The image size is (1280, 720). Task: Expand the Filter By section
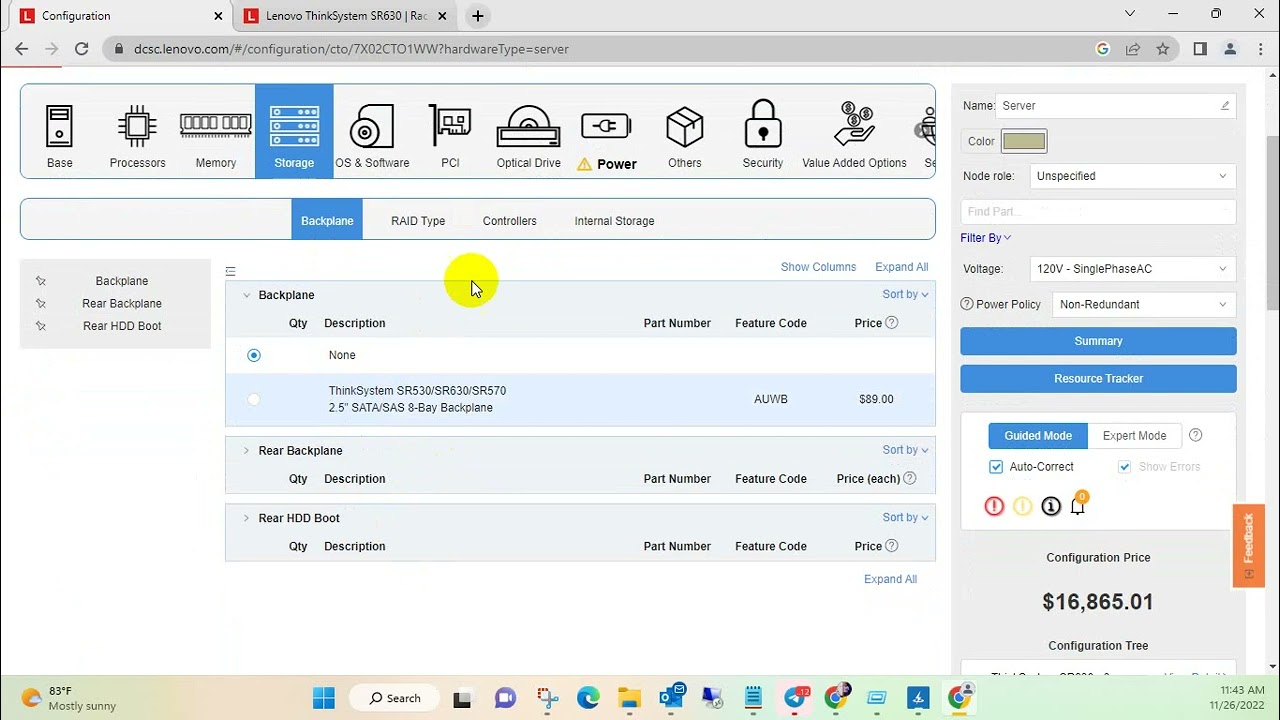pyautogui.click(x=986, y=238)
